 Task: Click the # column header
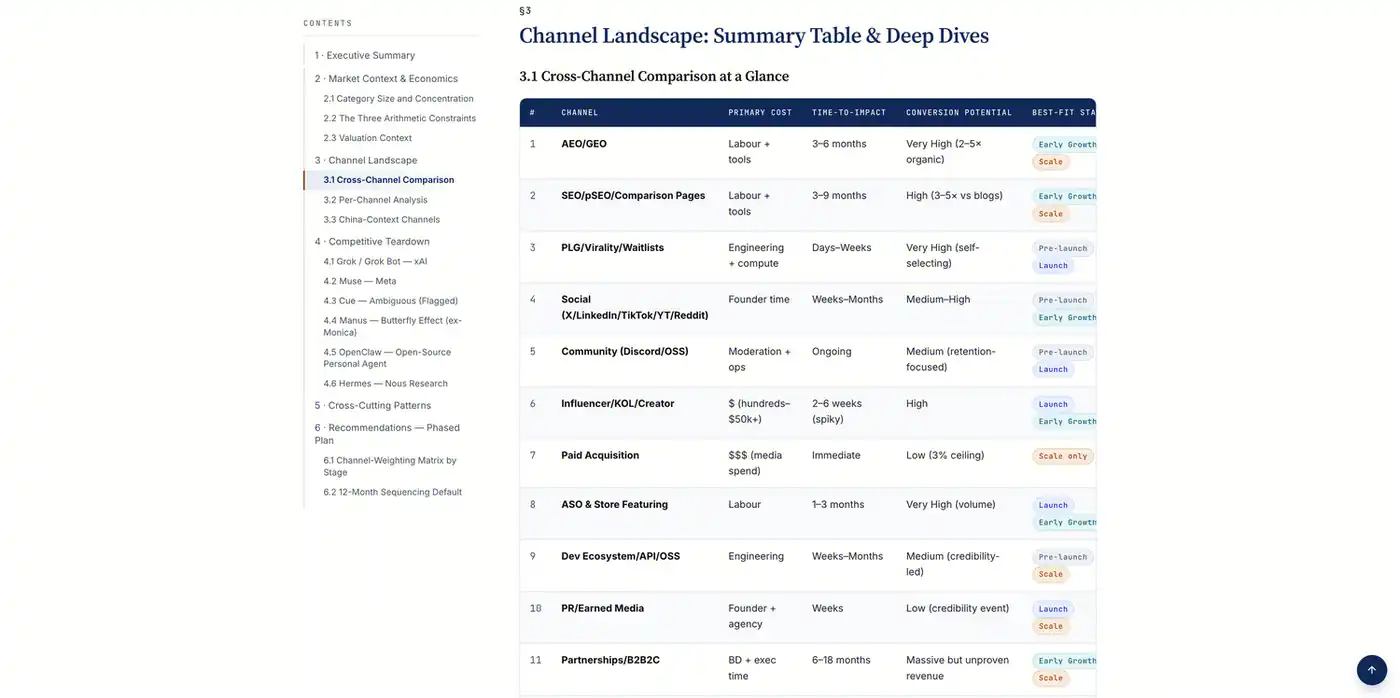[x=532, y=112]
